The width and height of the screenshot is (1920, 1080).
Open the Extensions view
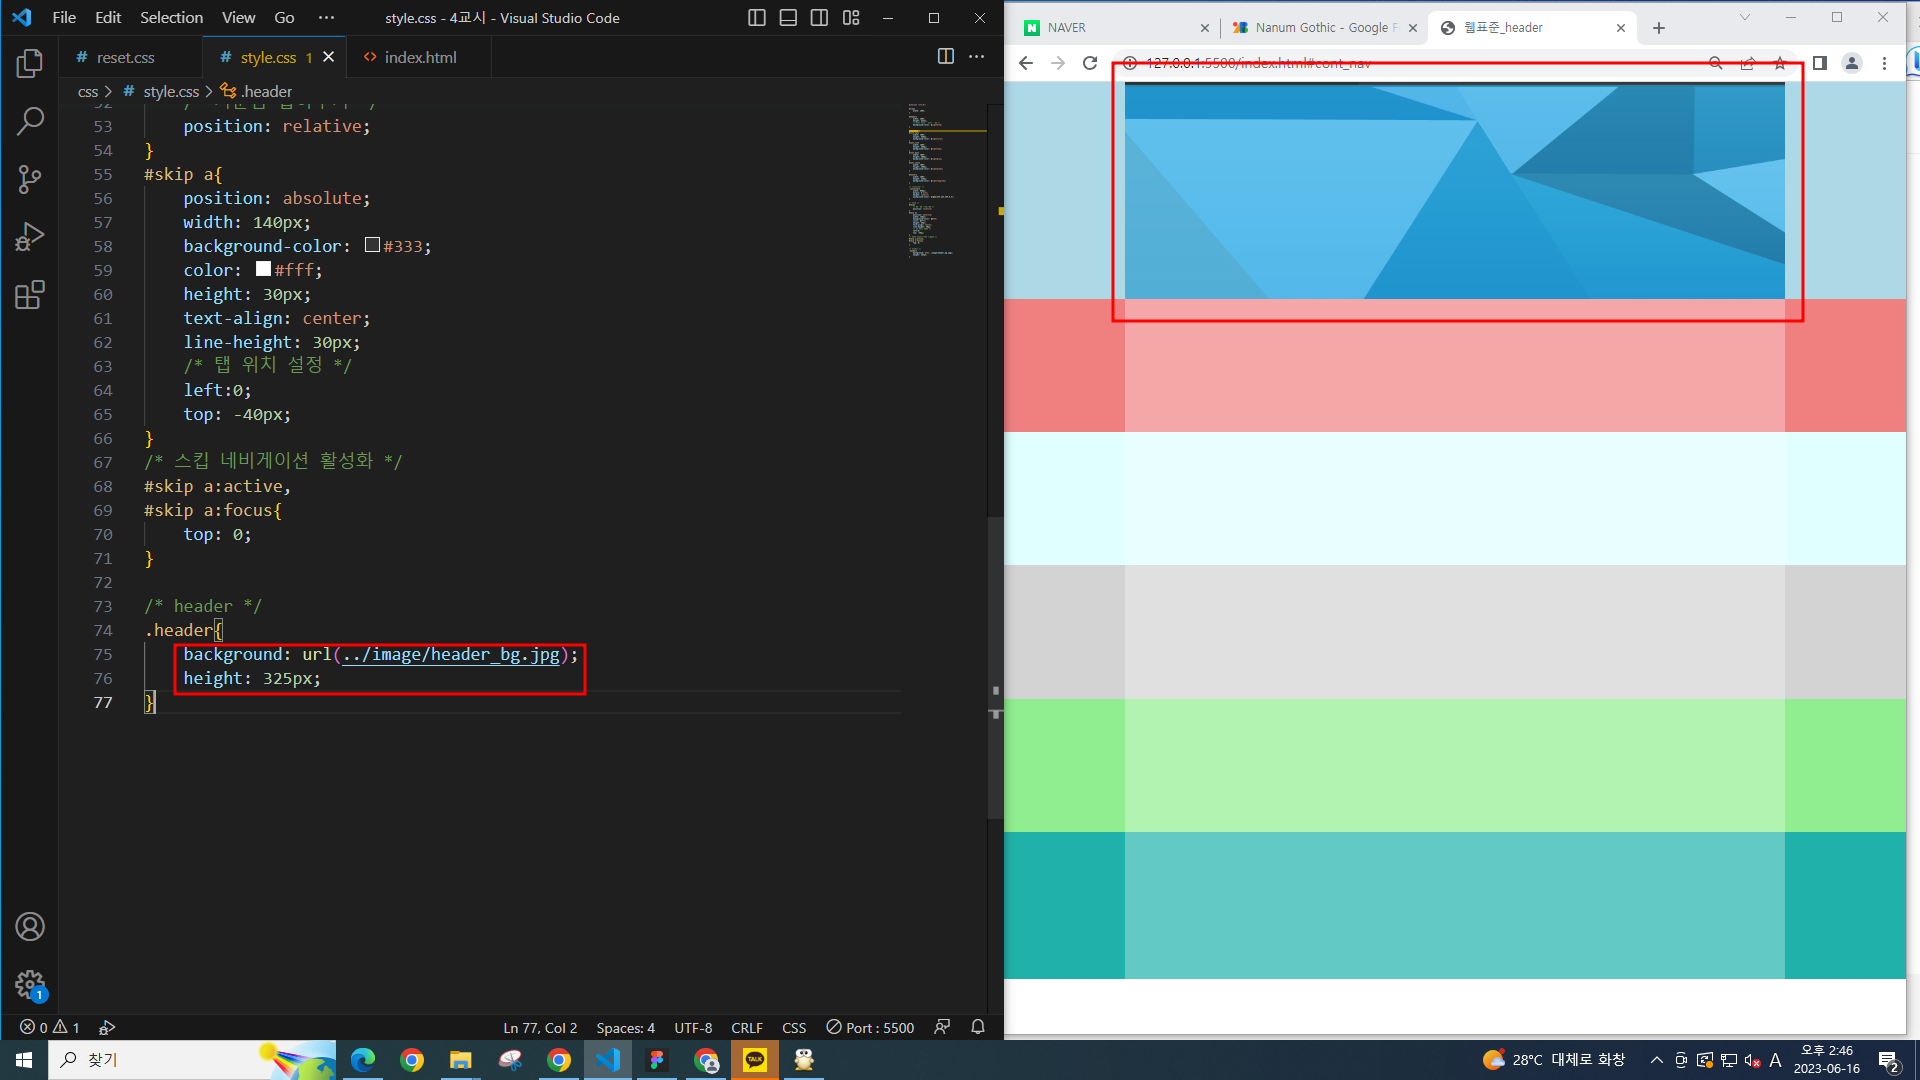[x=30, y=295]
